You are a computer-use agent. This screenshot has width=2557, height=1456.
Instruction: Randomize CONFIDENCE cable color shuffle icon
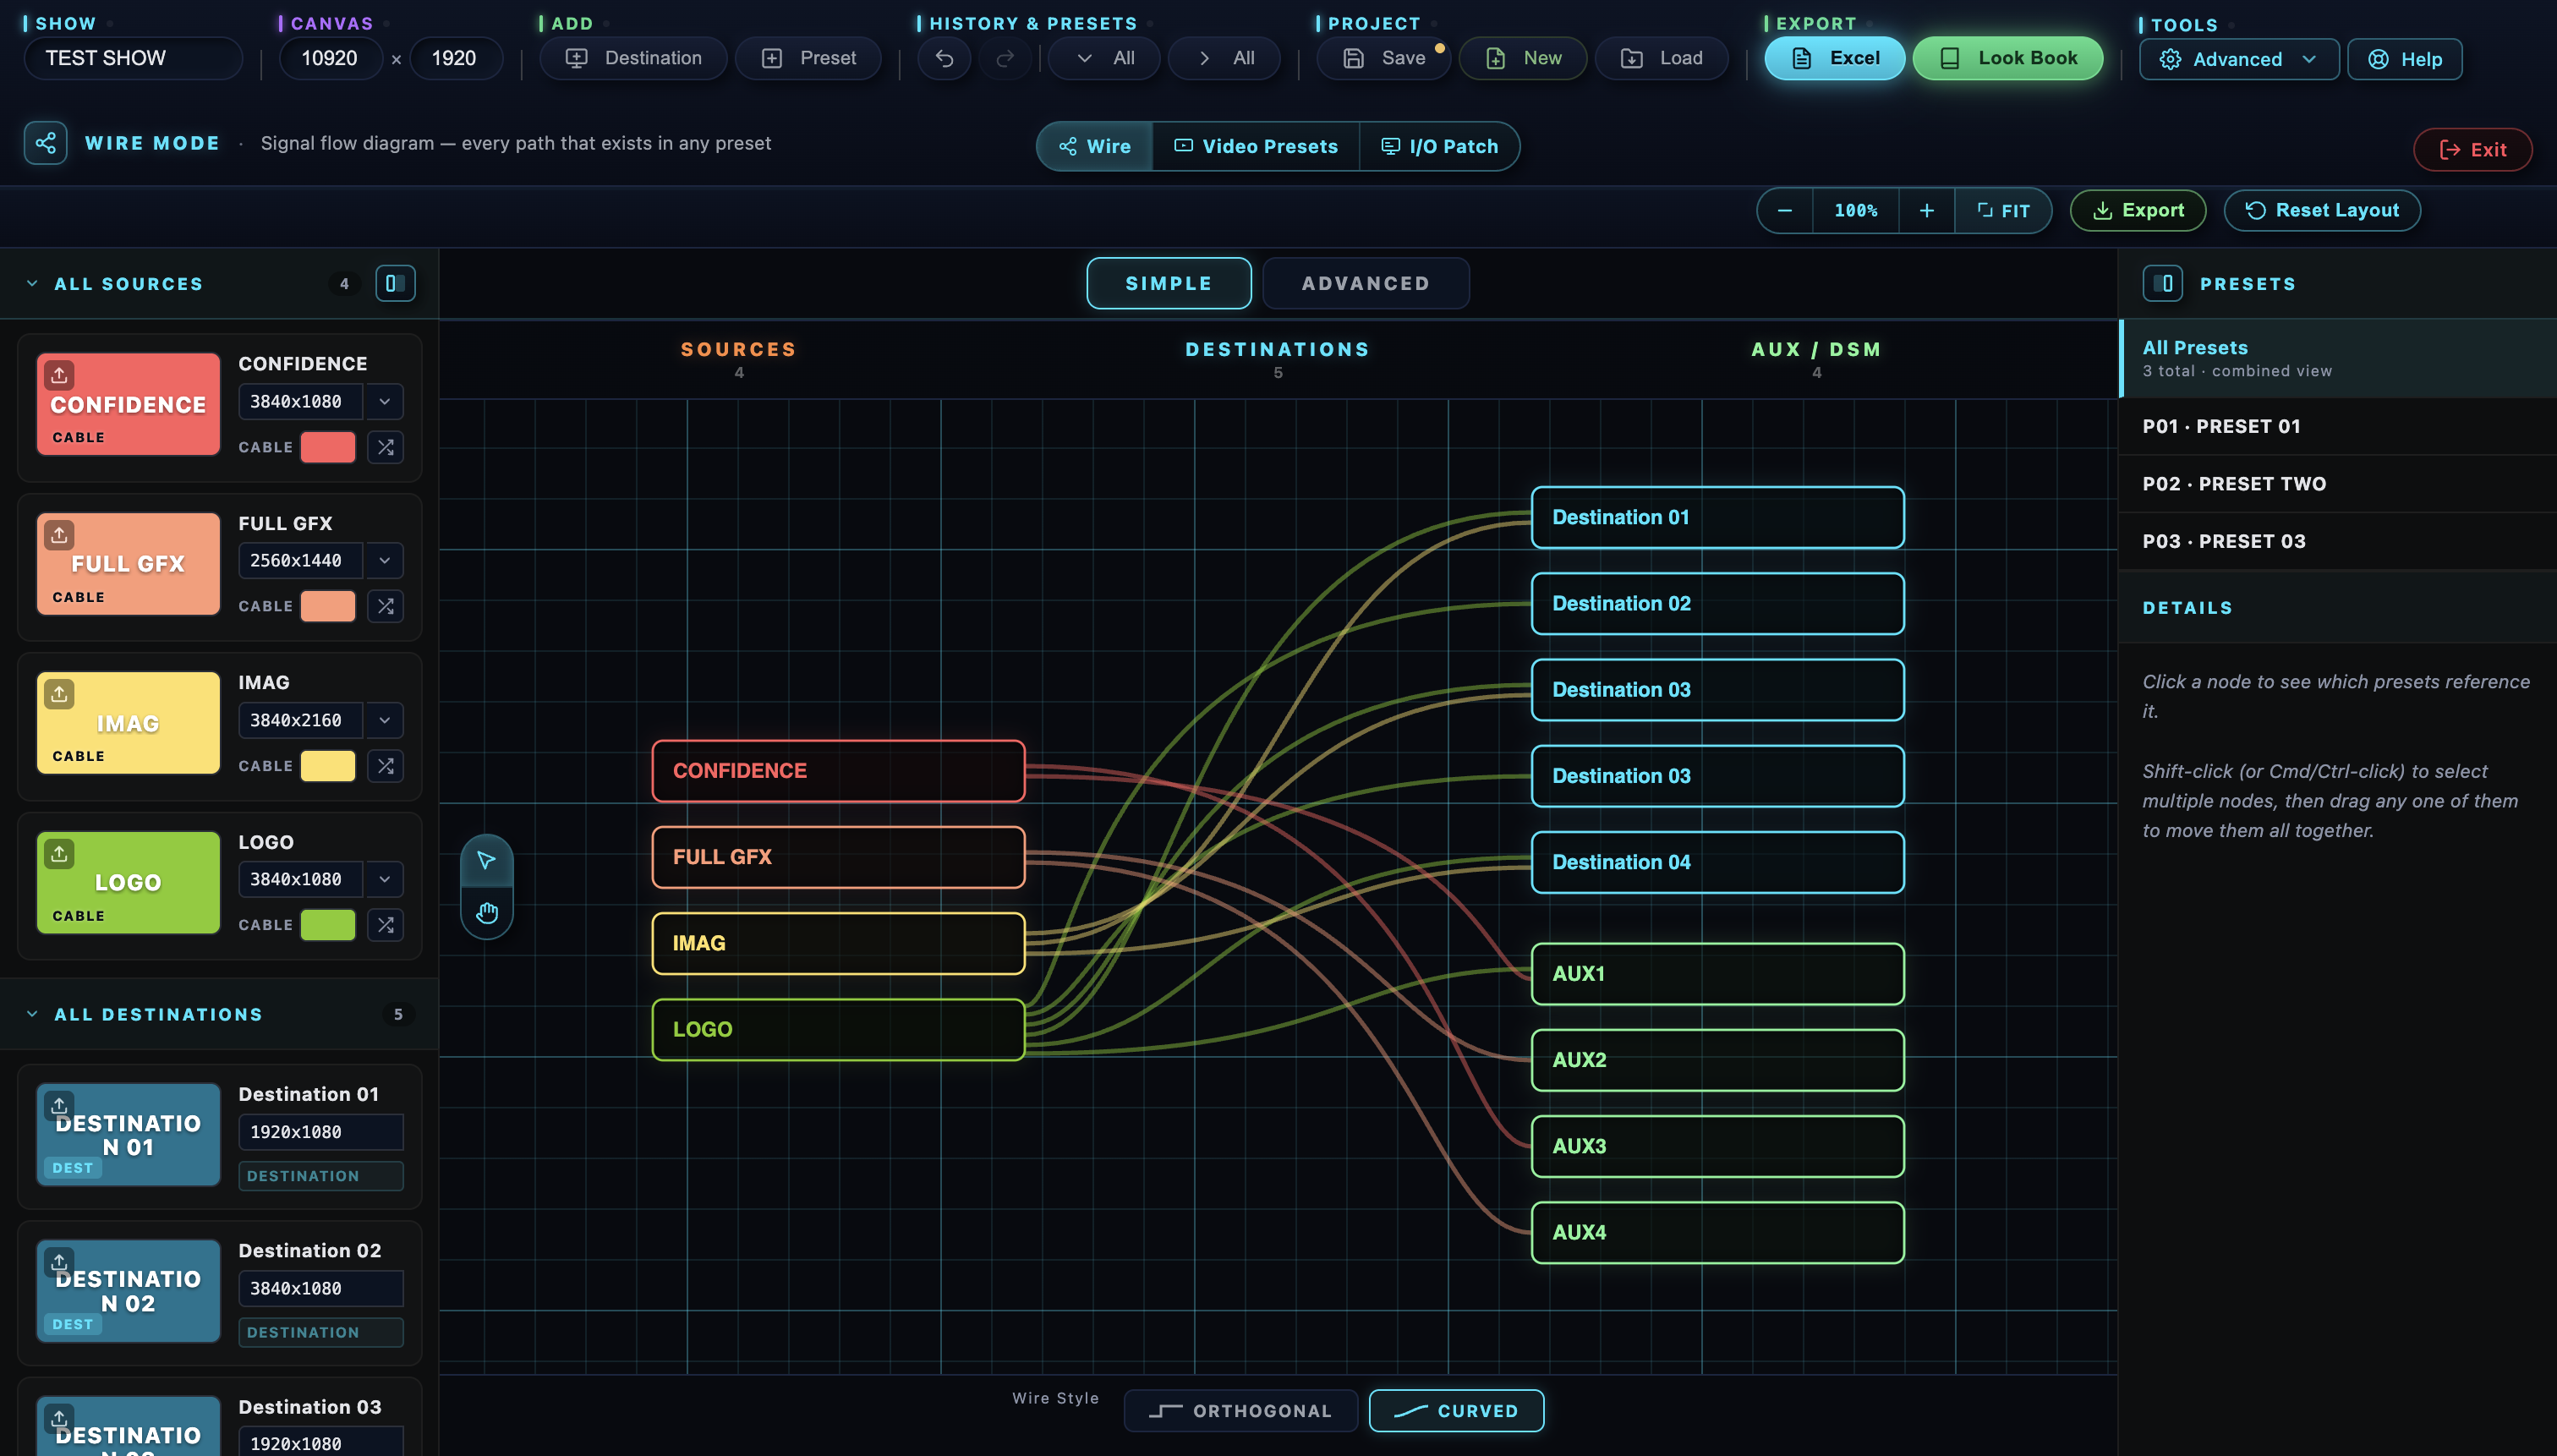tap(385, 447)
